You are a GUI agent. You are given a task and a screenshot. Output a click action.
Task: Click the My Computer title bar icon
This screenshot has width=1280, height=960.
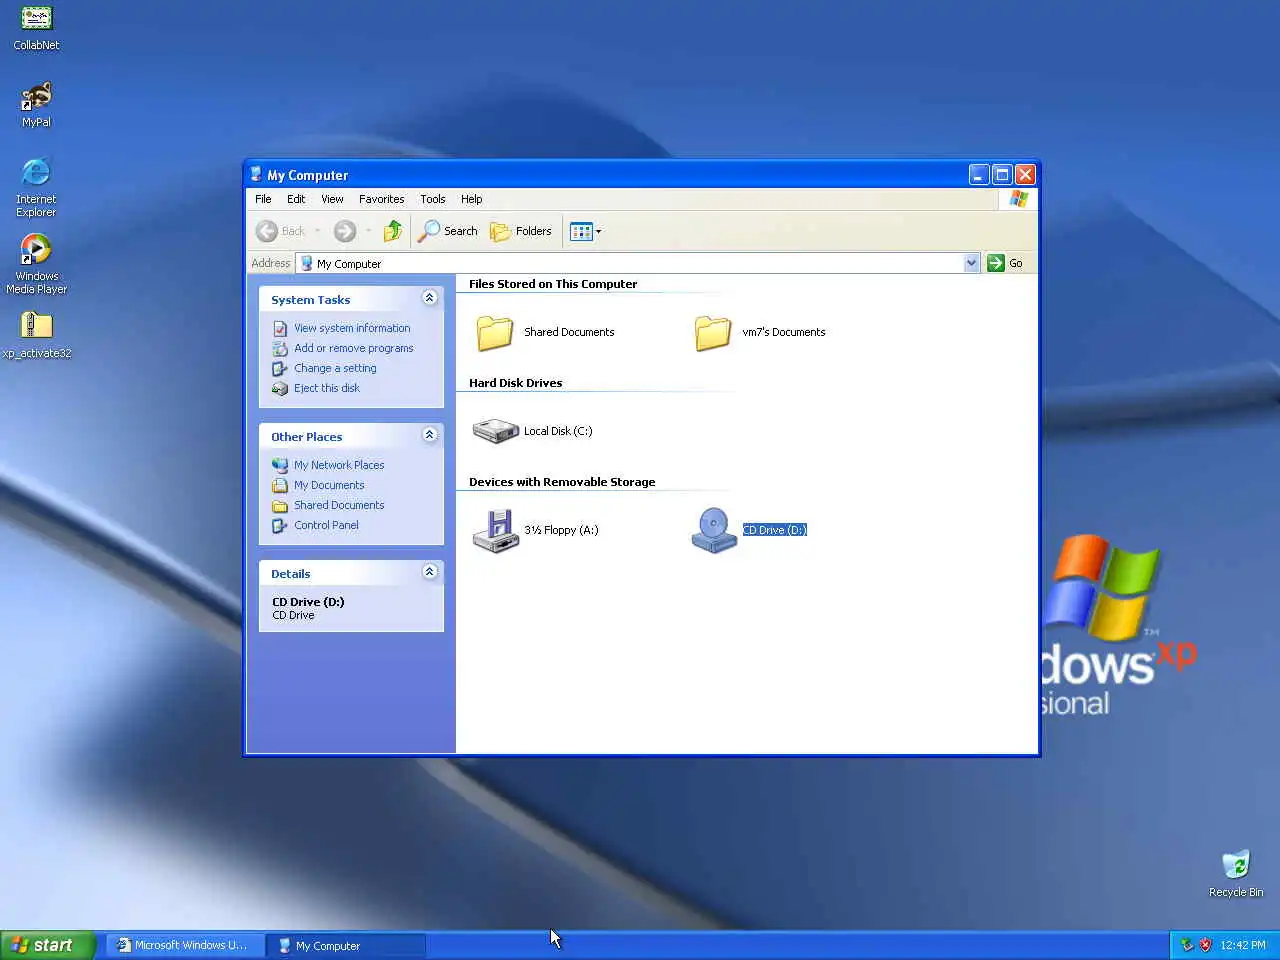(x=256, y=174)
